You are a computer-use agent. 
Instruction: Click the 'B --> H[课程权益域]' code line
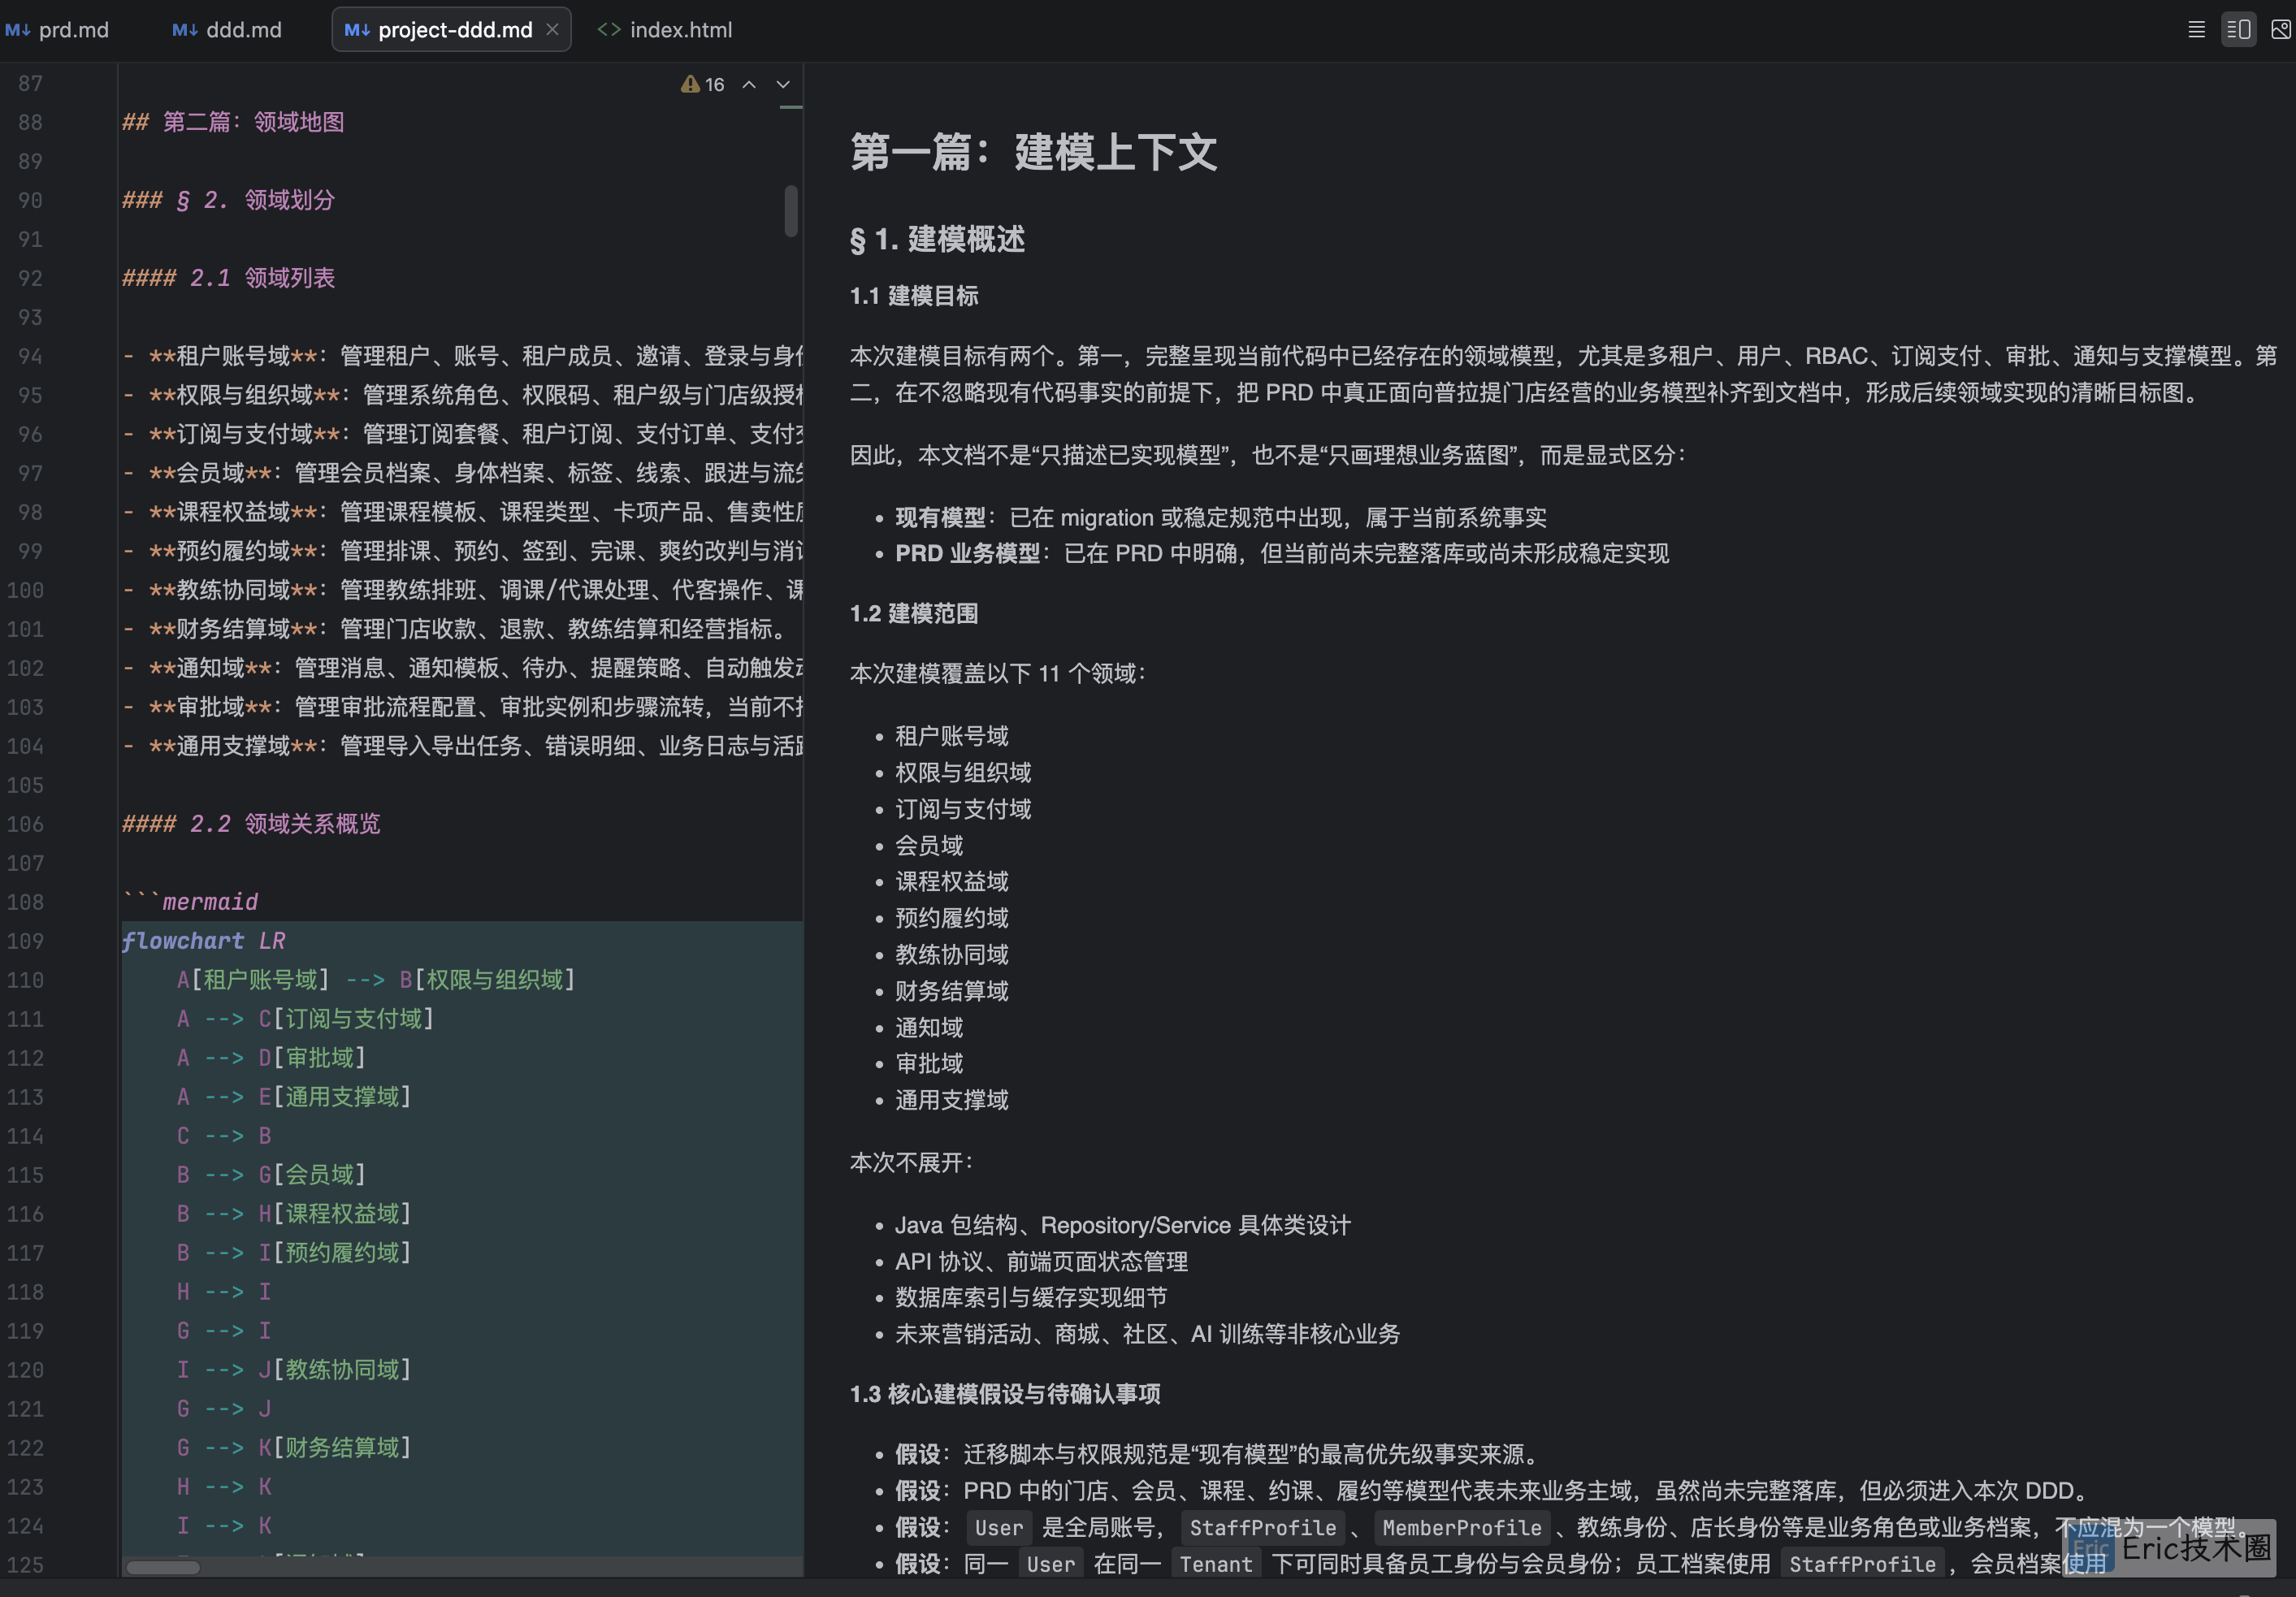(294, 1214)
